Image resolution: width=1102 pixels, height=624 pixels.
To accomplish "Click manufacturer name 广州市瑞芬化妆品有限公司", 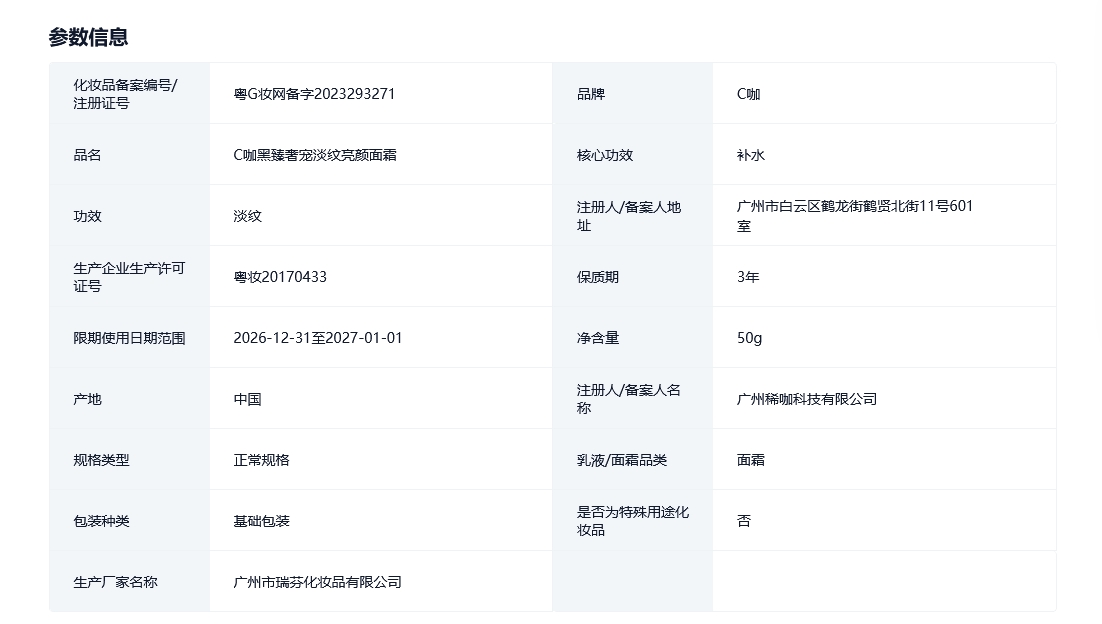I will 317,582.
